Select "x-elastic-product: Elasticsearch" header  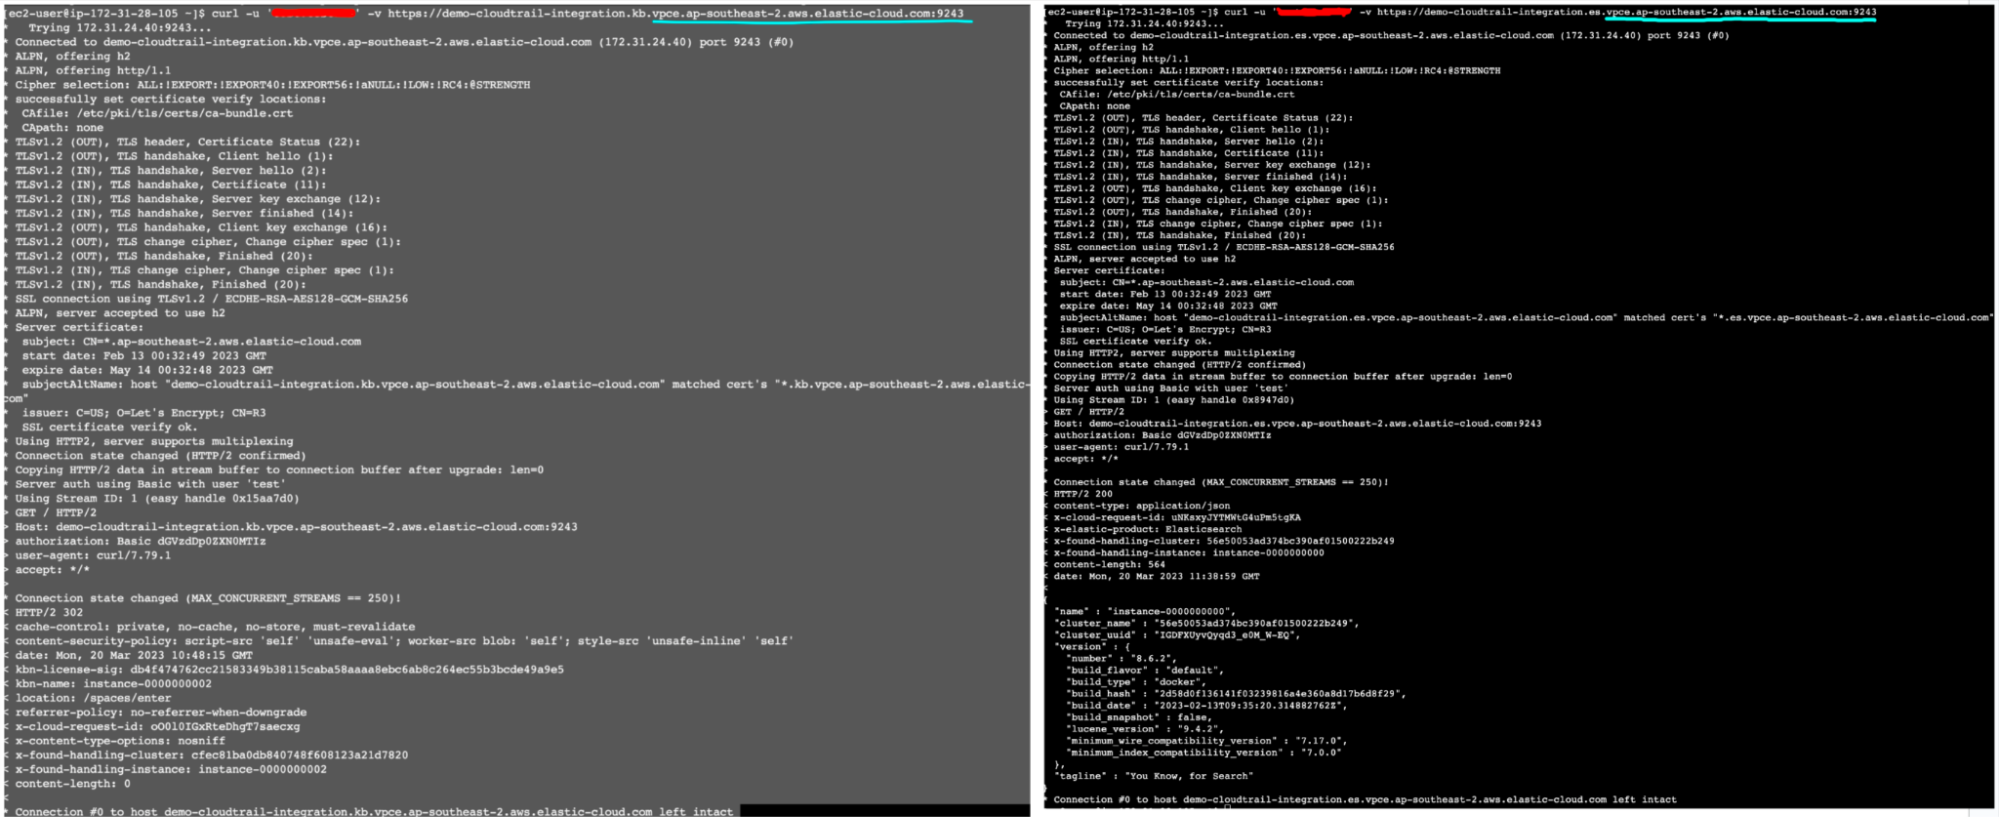[x=1147, y=529]
